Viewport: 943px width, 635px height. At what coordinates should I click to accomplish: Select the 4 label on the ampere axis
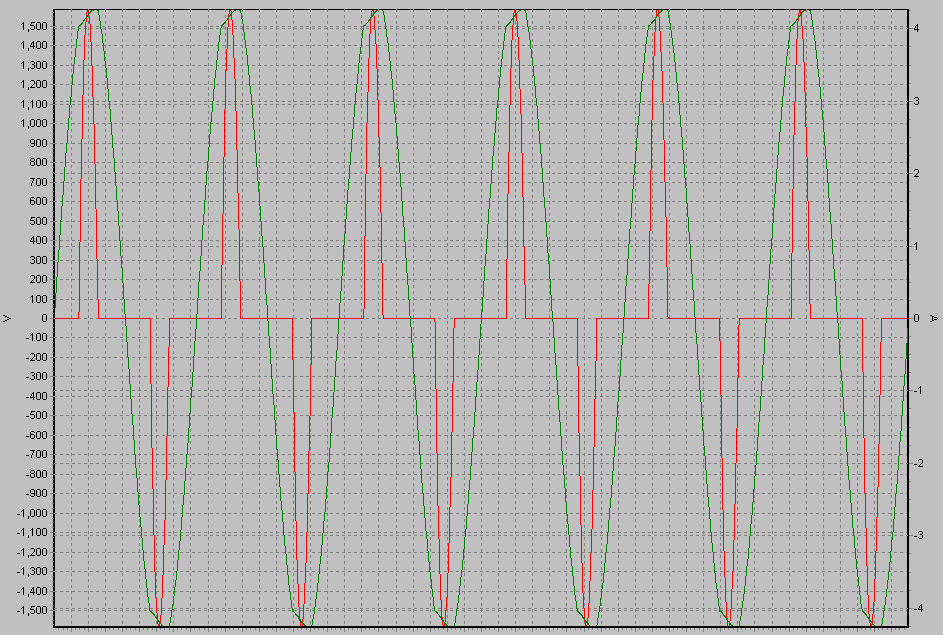[917, 28]
